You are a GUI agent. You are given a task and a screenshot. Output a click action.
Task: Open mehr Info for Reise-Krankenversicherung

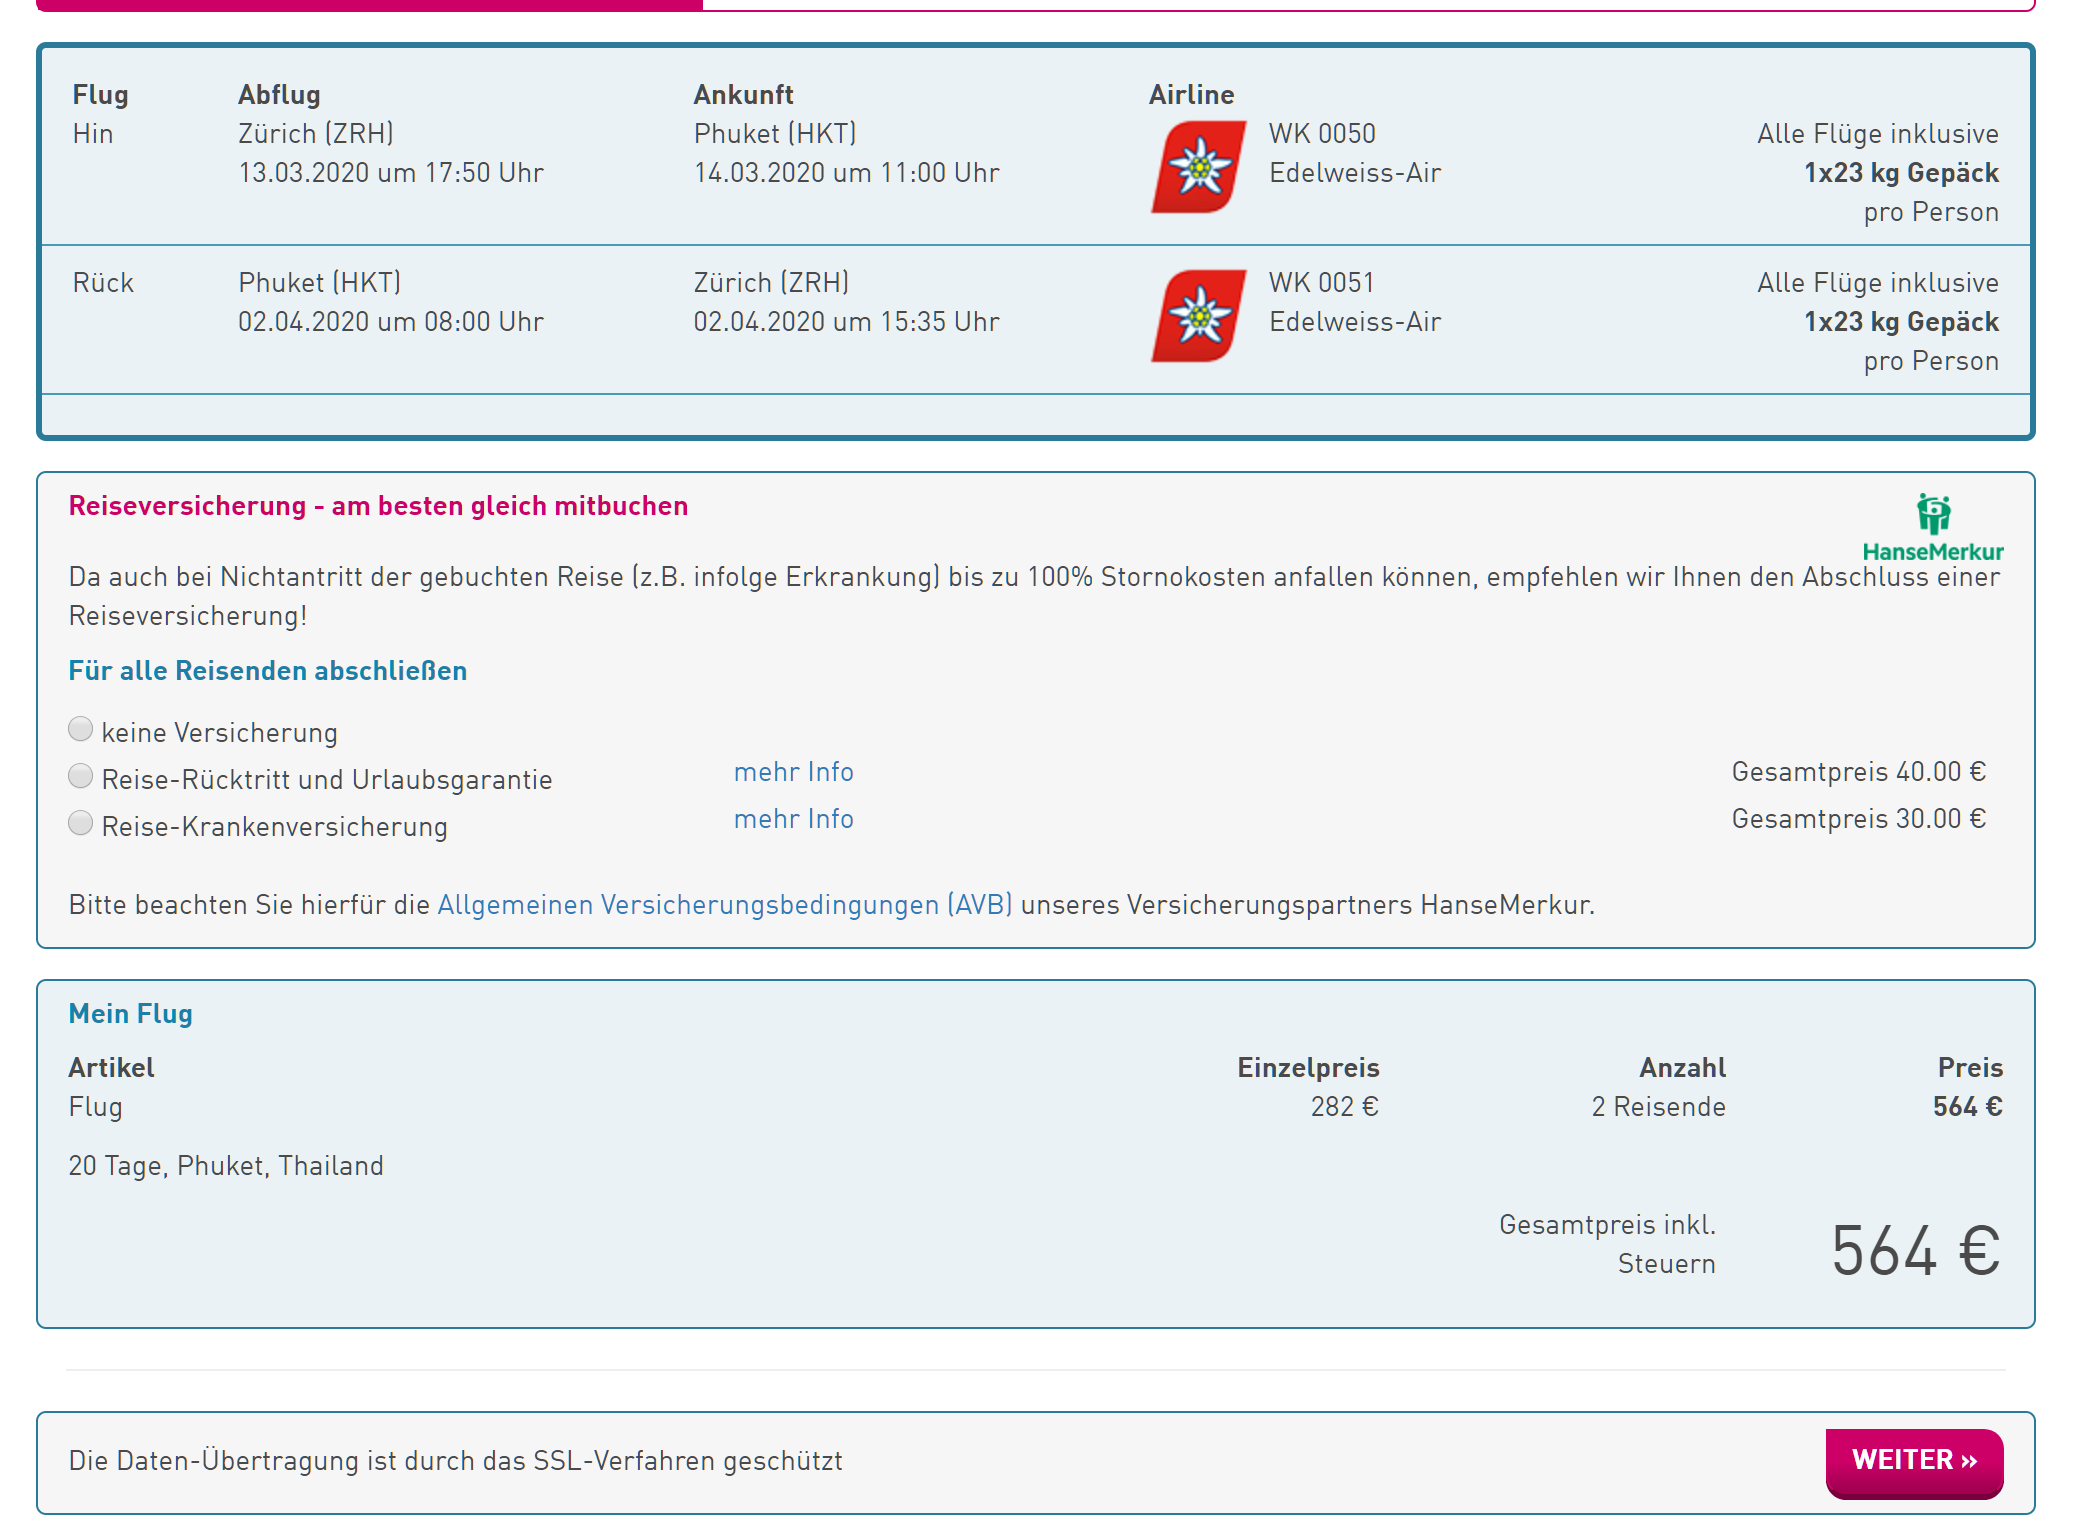(793, 819)
